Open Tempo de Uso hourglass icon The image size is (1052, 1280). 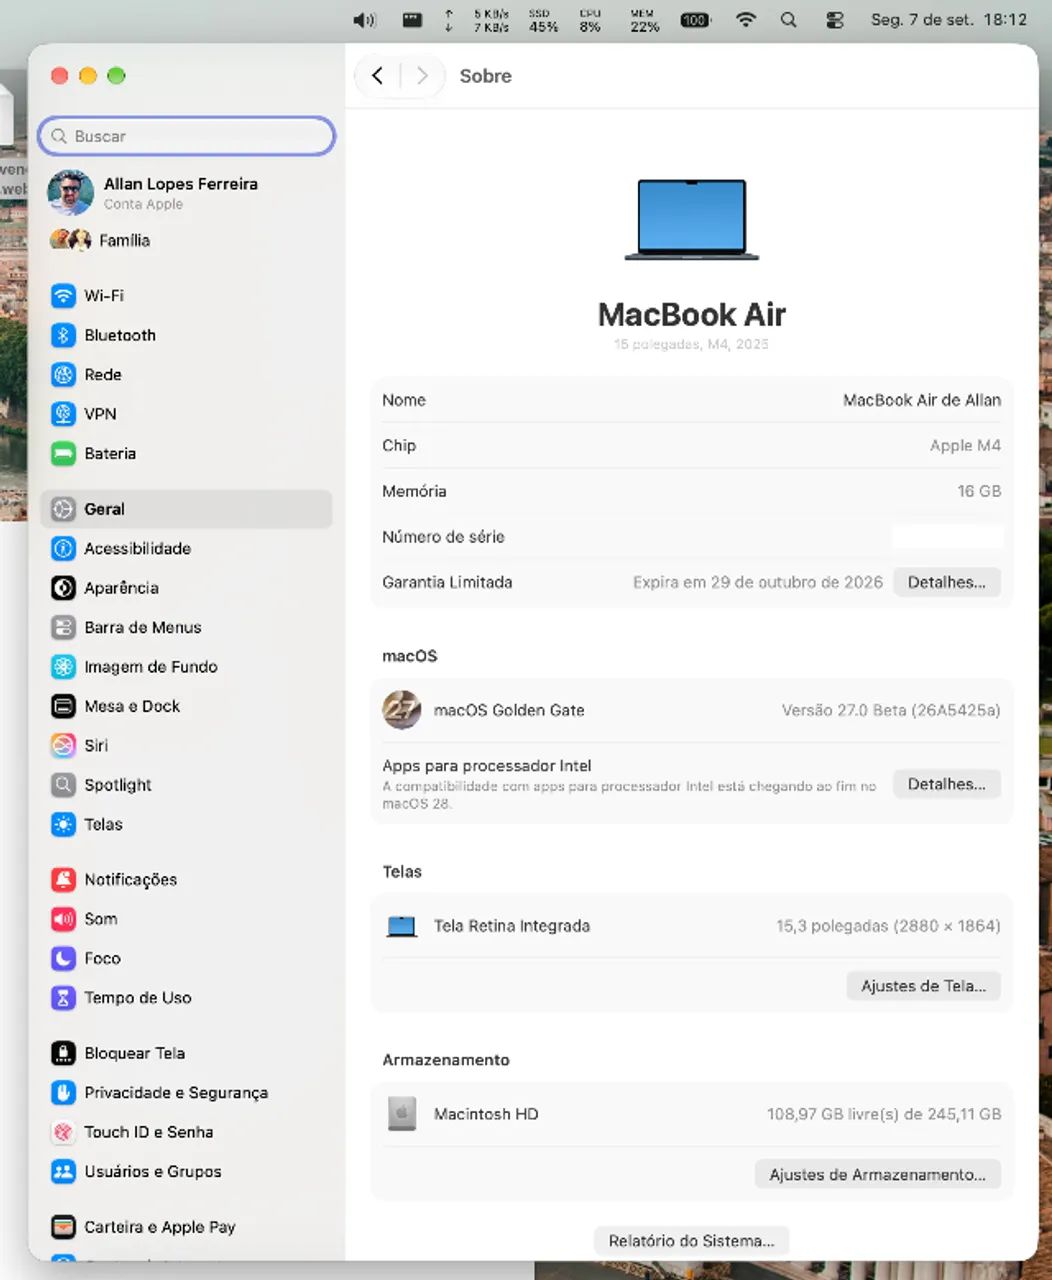tap(63, 998)
